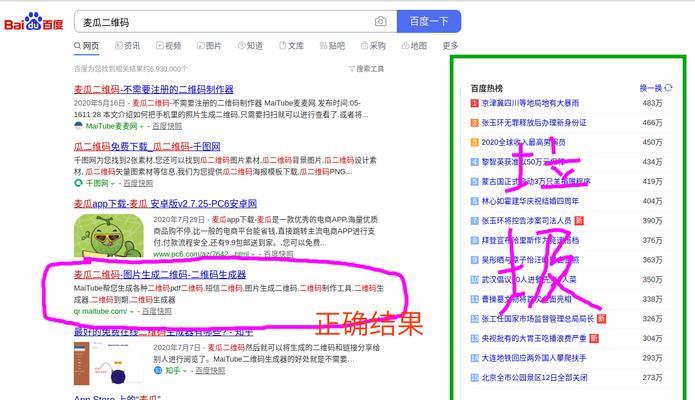Switch to the 地图 tab
695x400 pixels.
414,46
